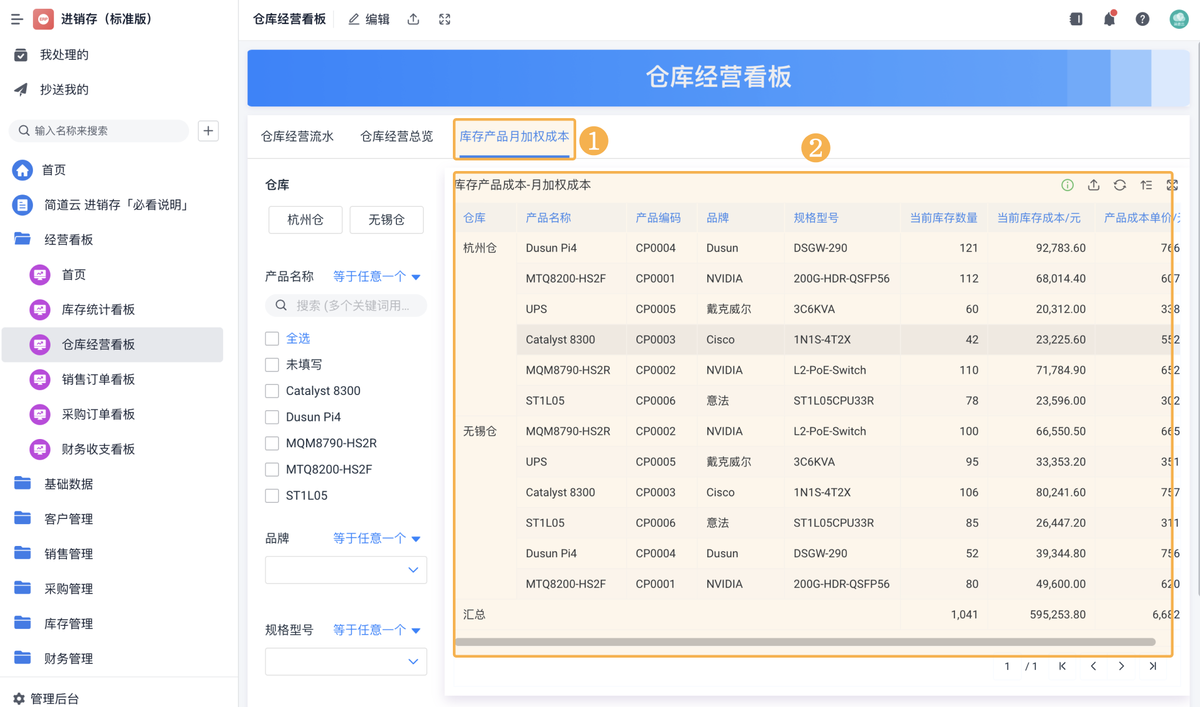The width and height of the screenshot is (1200, 707).
Task: Switch to the 仓库经营流水 tab
Action: [297, 136]
